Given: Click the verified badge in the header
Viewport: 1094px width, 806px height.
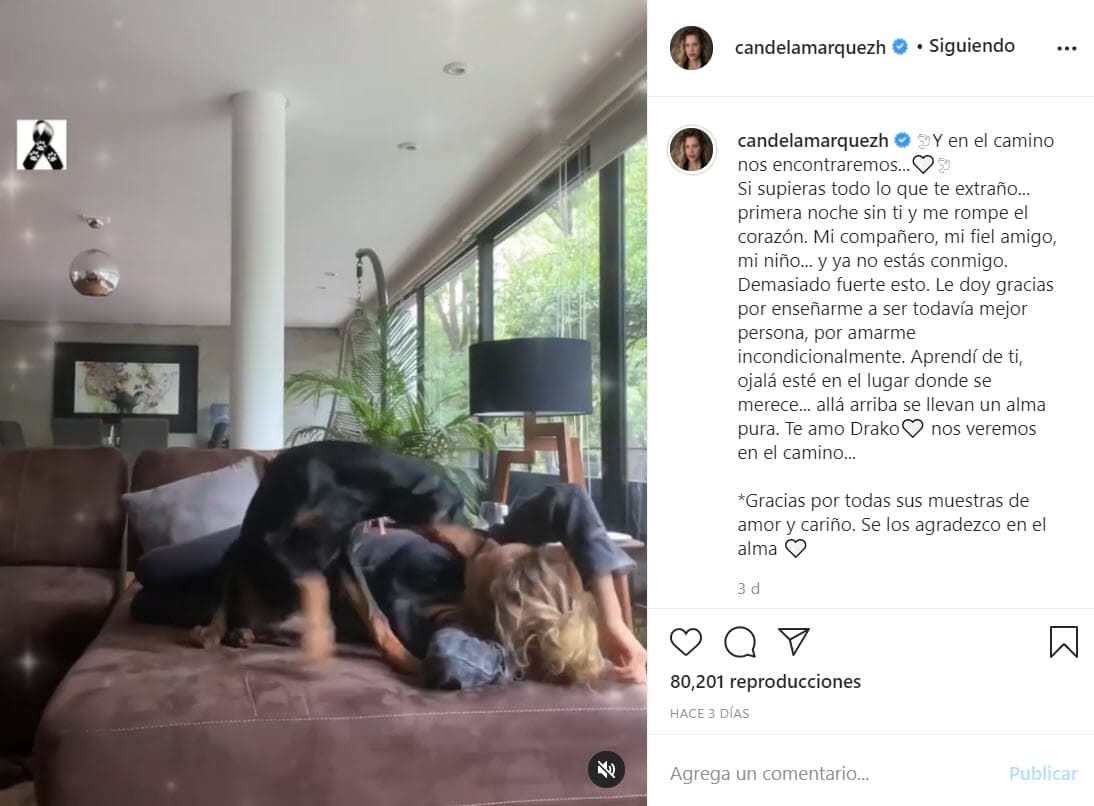Looking at the screenshot, I should [900, 47].
